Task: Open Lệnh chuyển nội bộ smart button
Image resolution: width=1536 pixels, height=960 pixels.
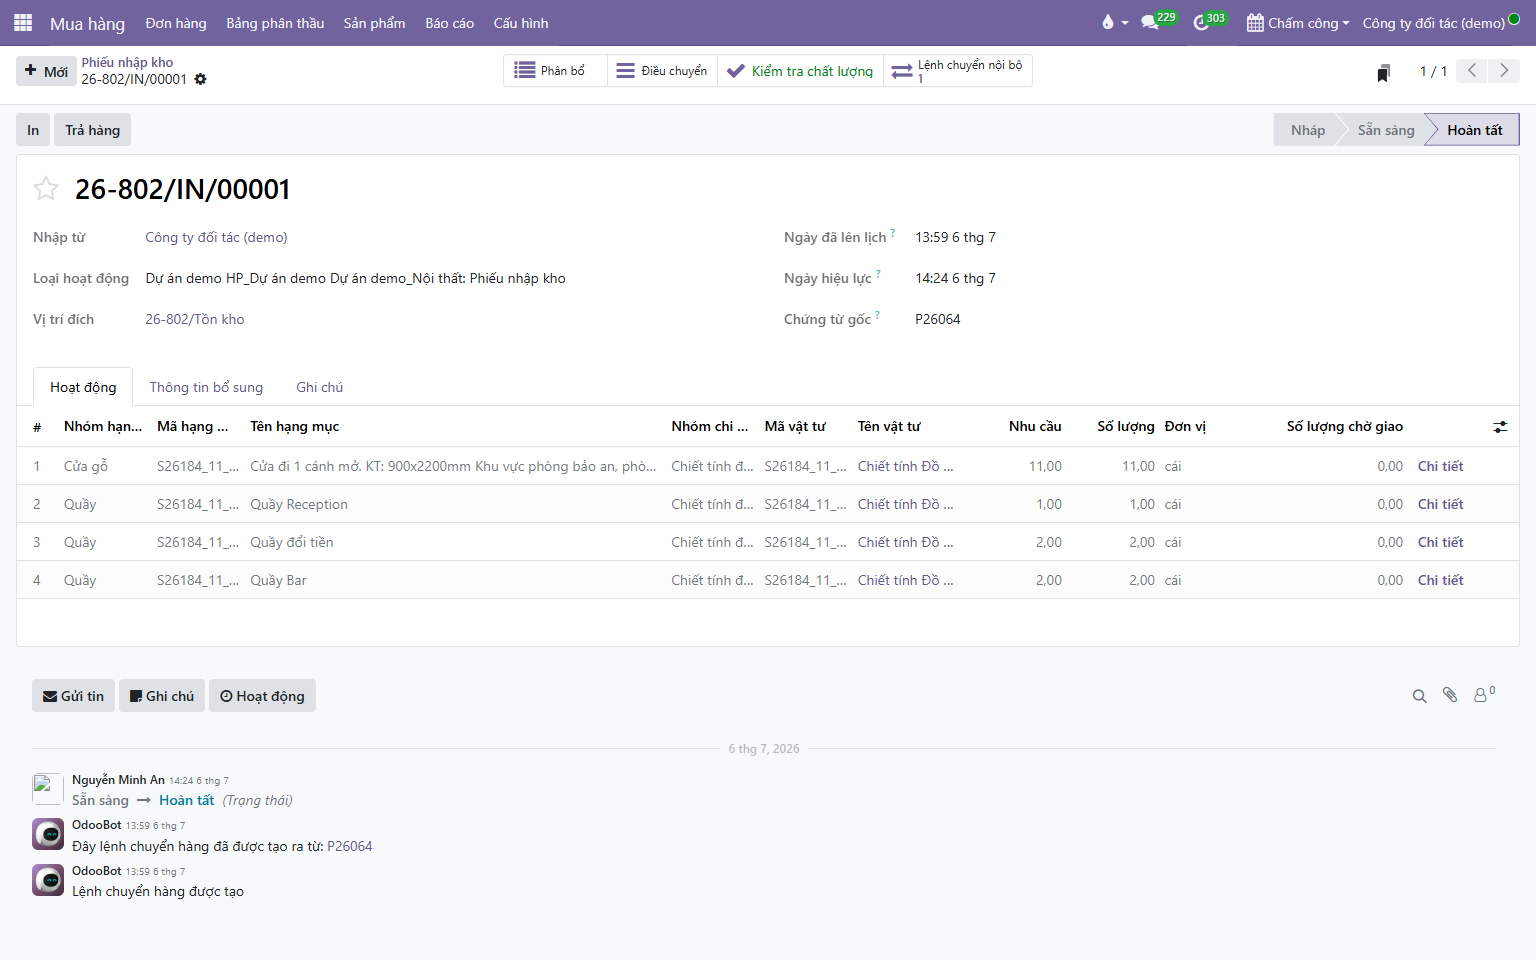Action: (x=958, y=71)
